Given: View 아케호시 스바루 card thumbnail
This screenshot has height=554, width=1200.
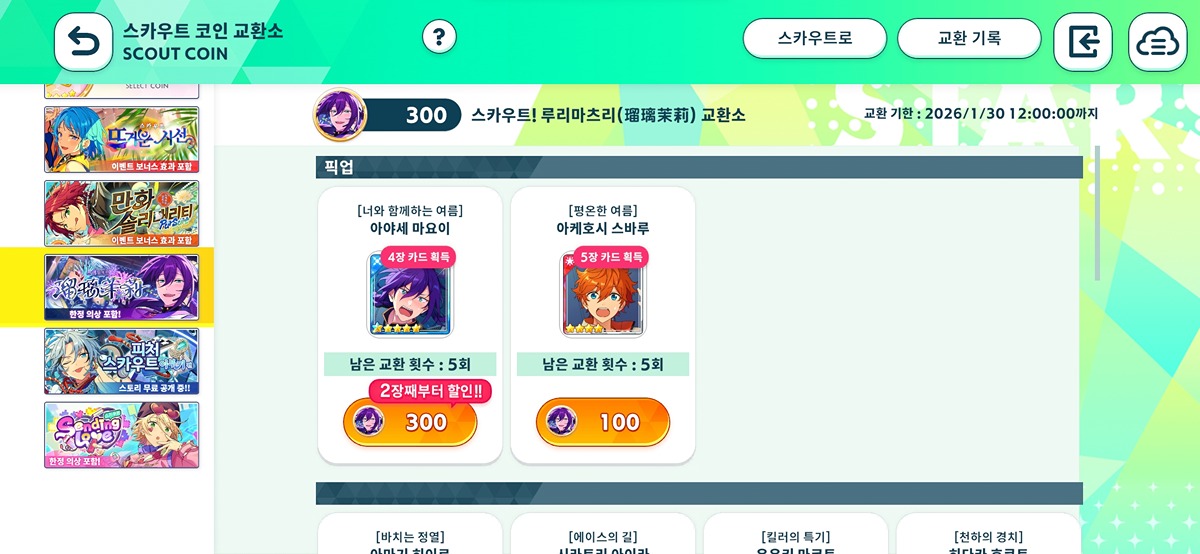Looking at the screenshot, I should 603,294.
